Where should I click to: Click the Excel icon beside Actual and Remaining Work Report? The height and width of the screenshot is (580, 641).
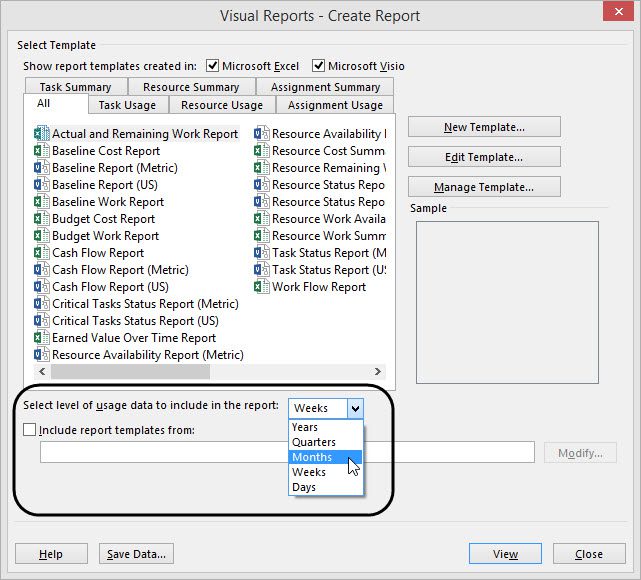(42, 134)
